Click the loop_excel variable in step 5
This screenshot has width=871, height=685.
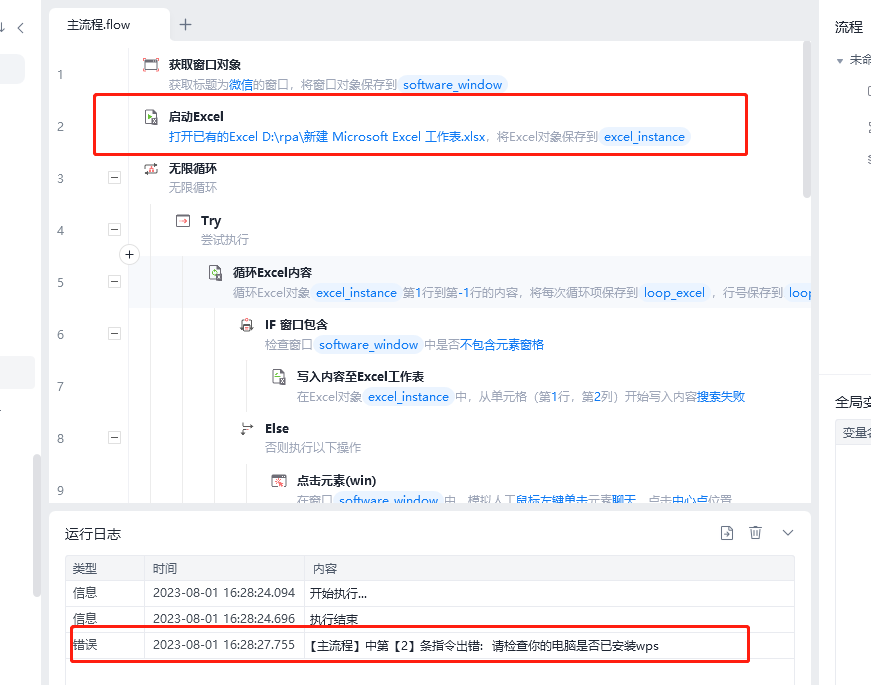click(674, 293)
